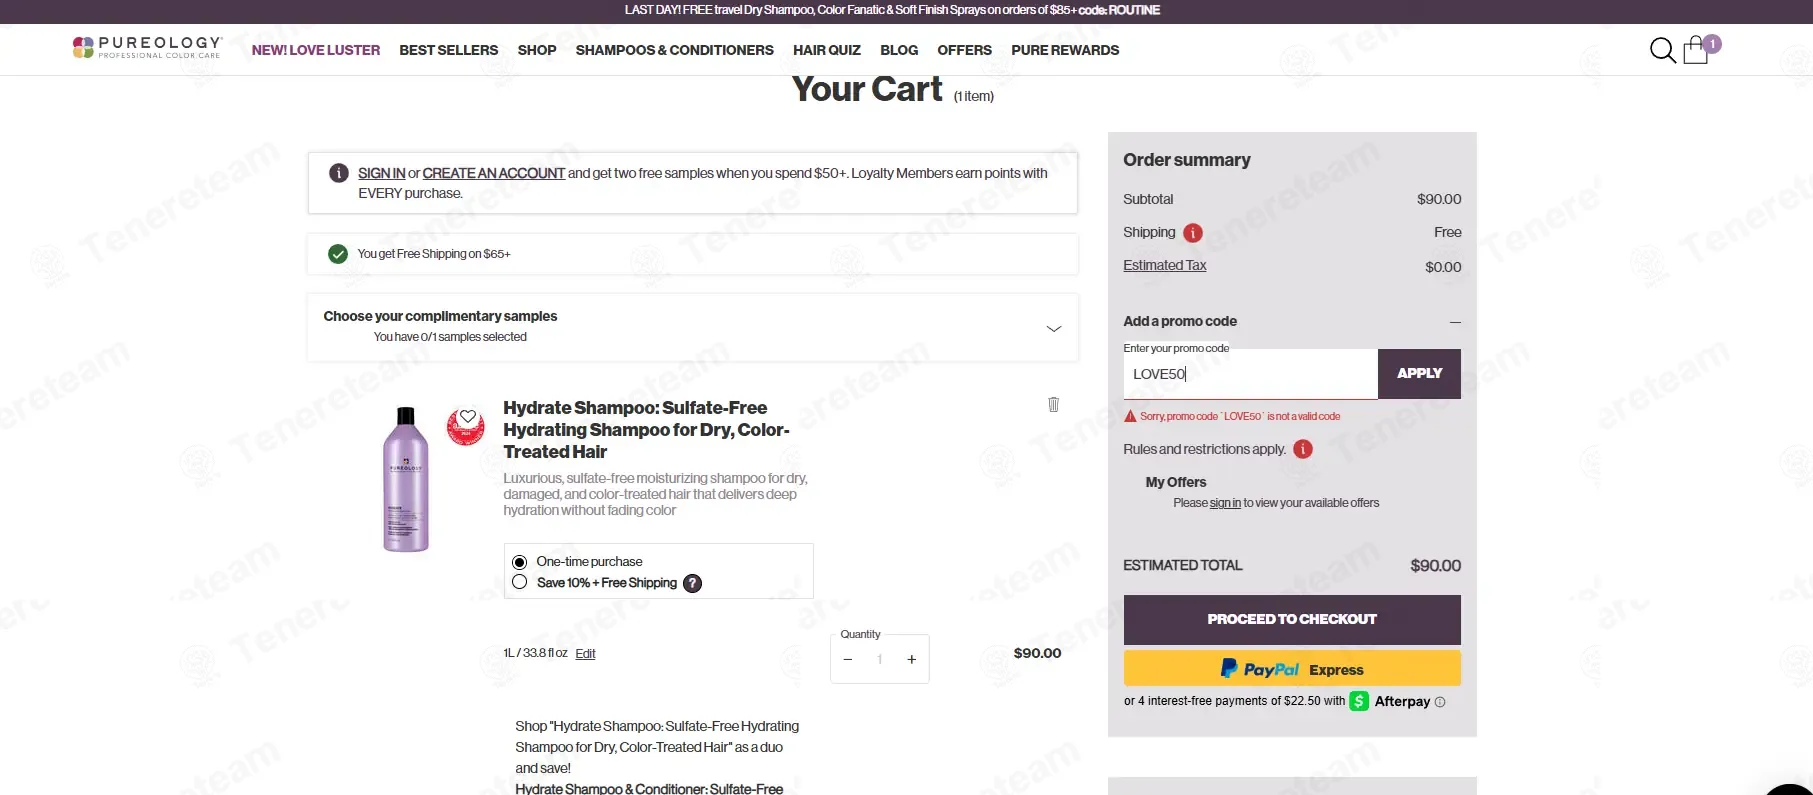
Task: Open the Hydrate Shampoo bottle thumbnail
Action: point(406,479)
